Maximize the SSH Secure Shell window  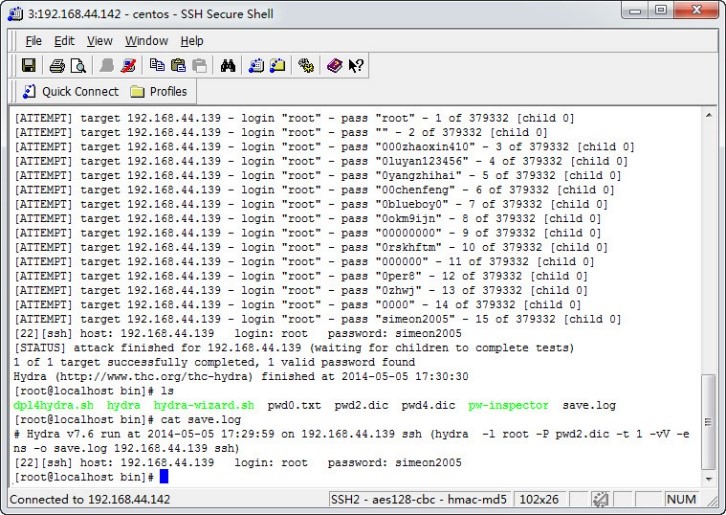tap(661, 10)
